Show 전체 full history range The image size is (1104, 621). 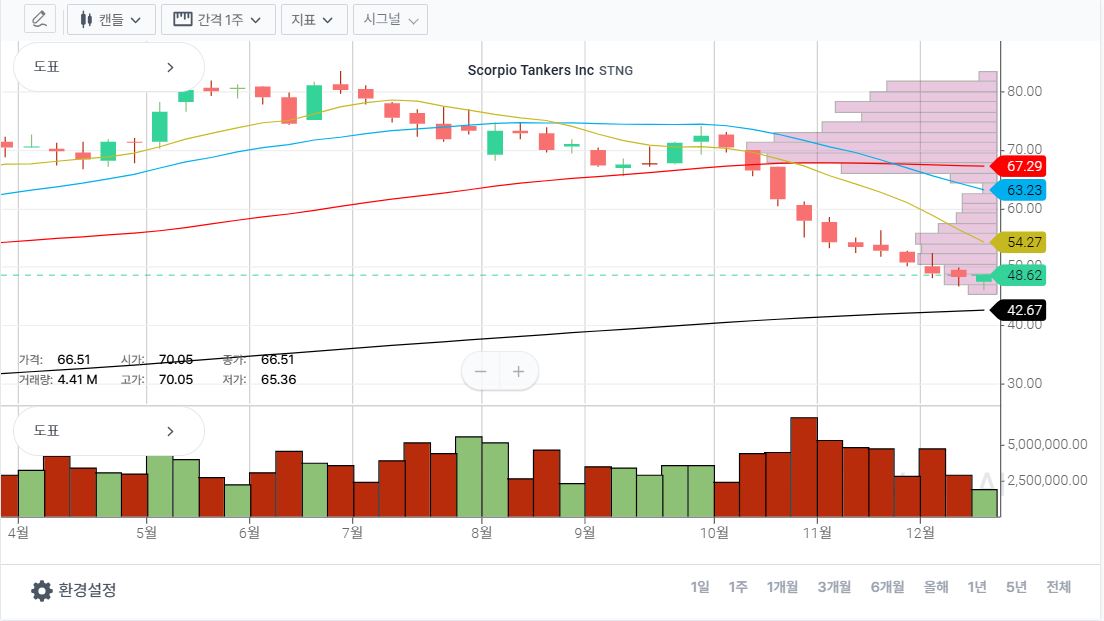(1058, 587)
